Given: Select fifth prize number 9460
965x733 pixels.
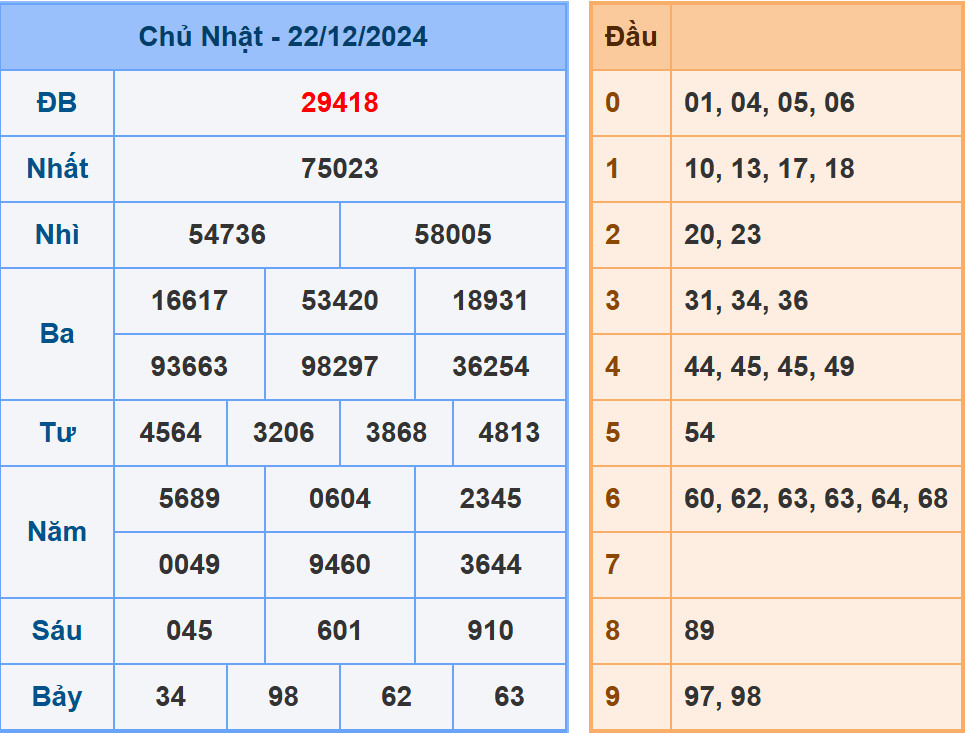Looking at the screenshot, I should point(339,565).
